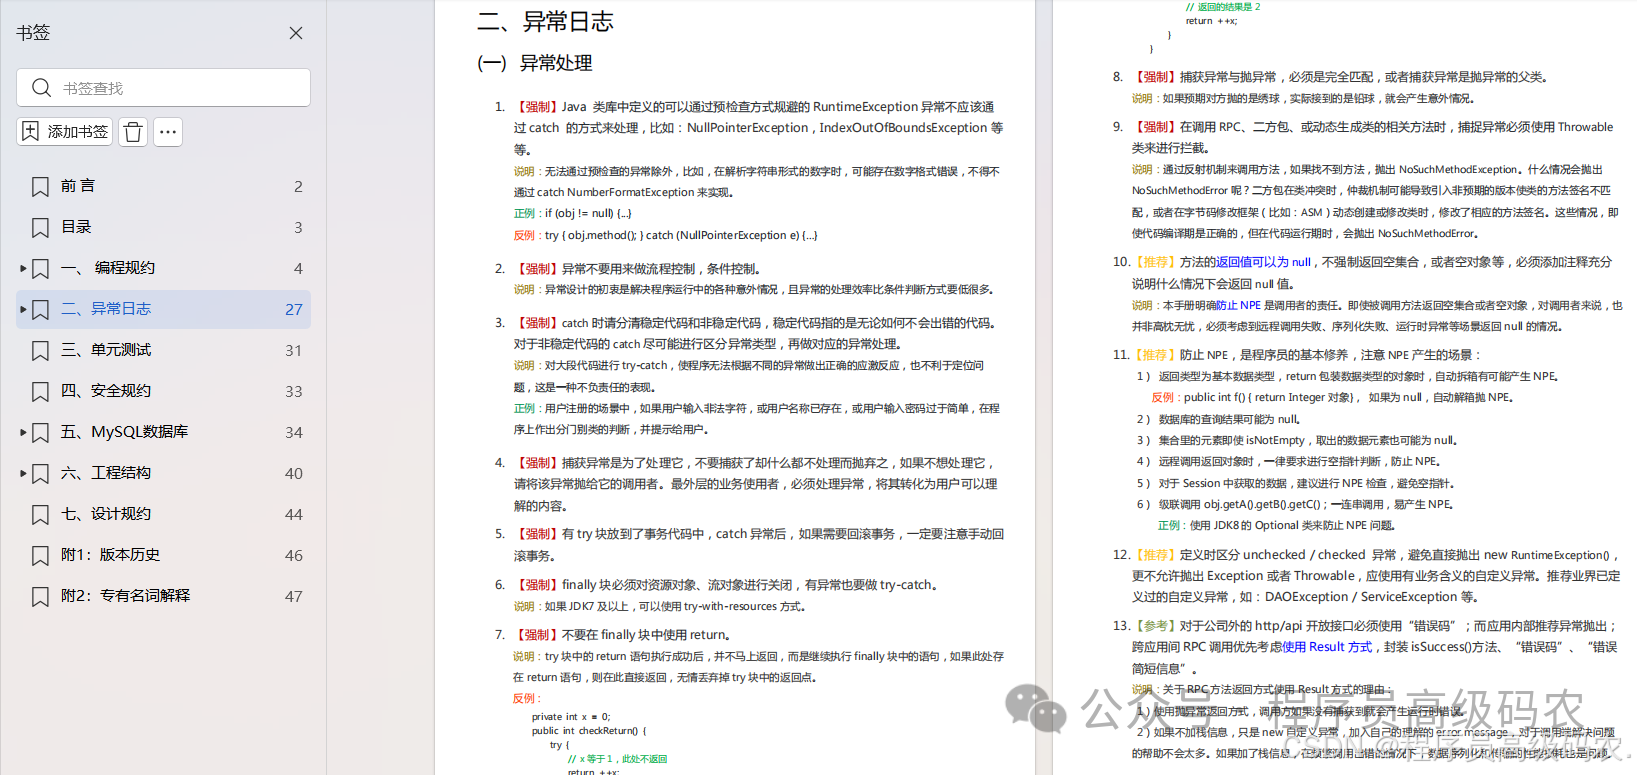The height and width of the screenshot is (775, 1637).
Task: Click the bookmark icon beside 二、异常日志
Action: click(40, 310)
